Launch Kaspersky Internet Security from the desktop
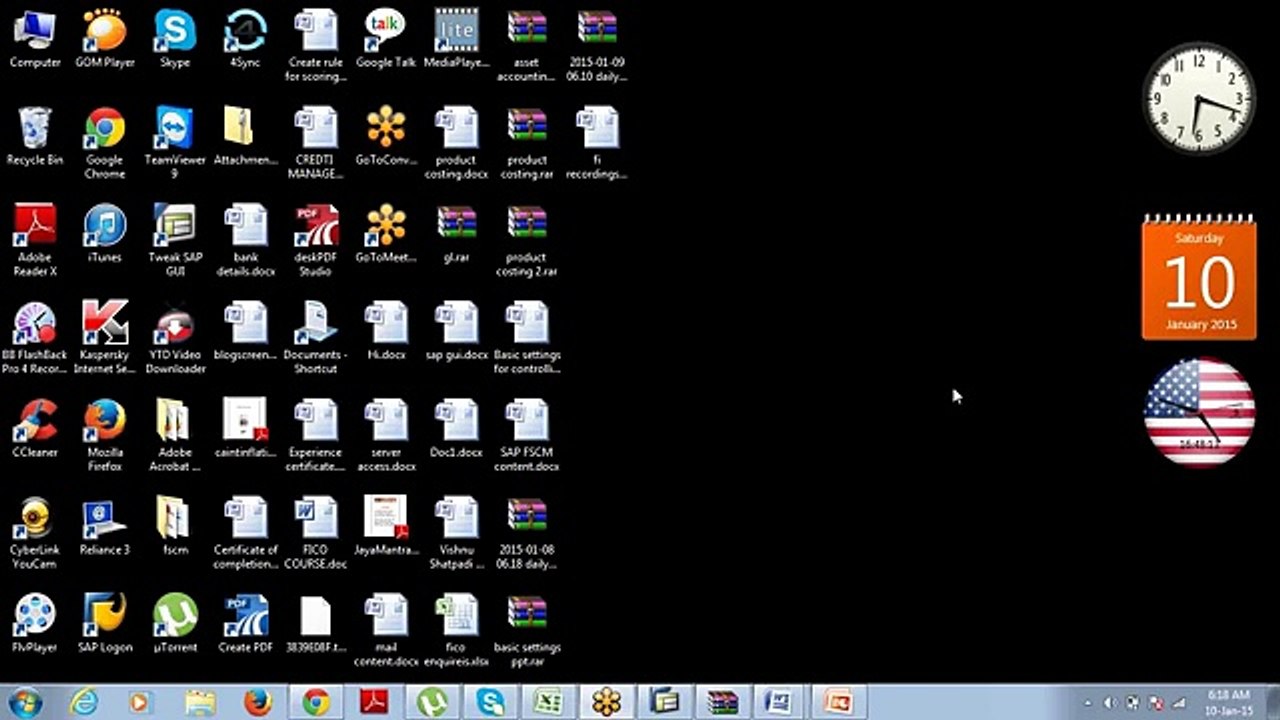Image resolution: width=1280 pixels, height=720 pixels. 105,338
